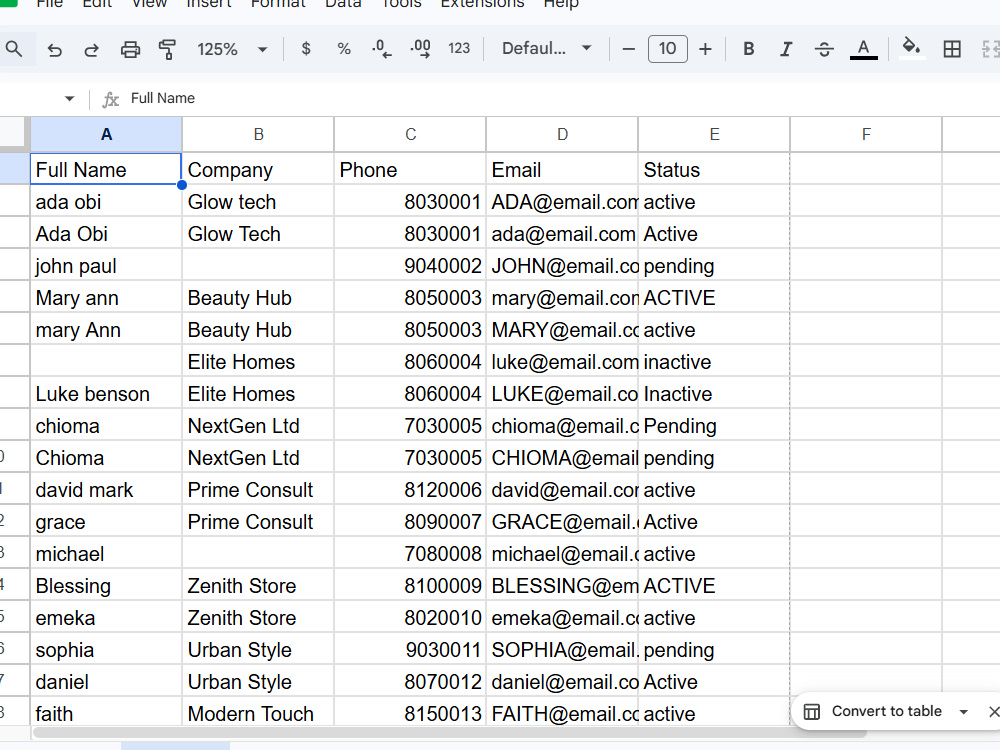Select column A header
This screenshot has height=750, width=1000.
pos(106,134)
